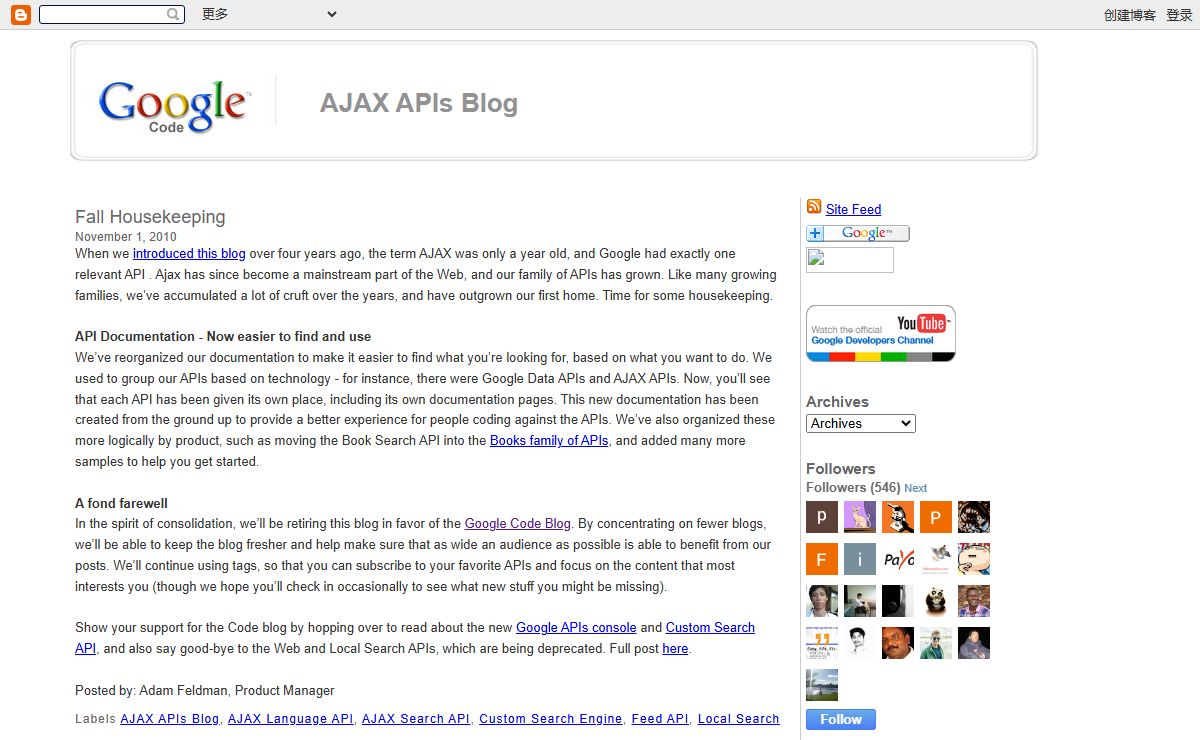Click the AJAX Language API label

click(x=291, y=718)
